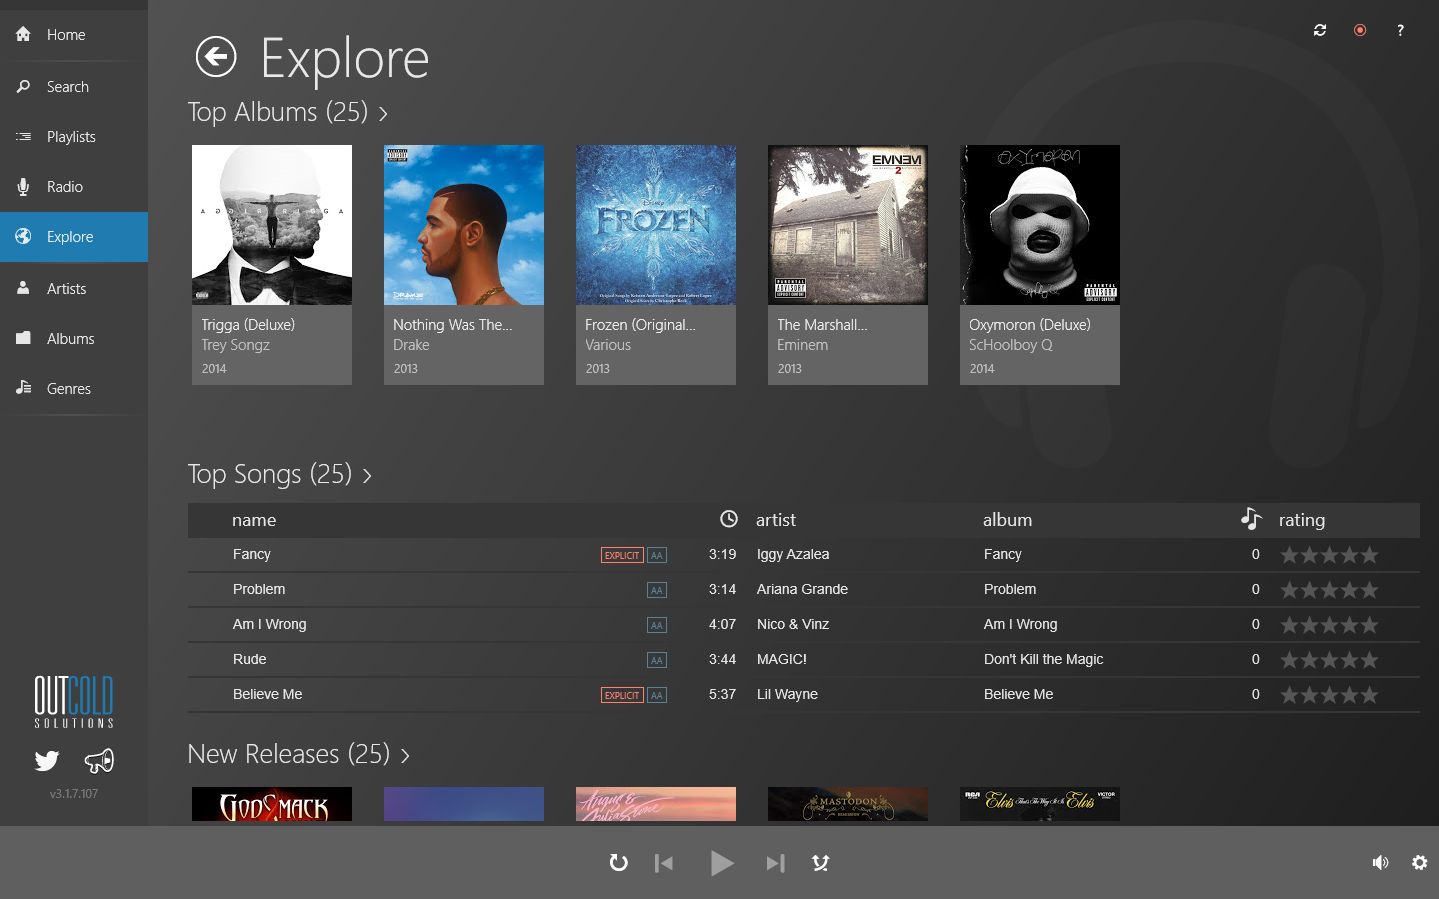1439x899 pixels.
Task: Open Godsmack new release cover
Action: pos(272,804)
